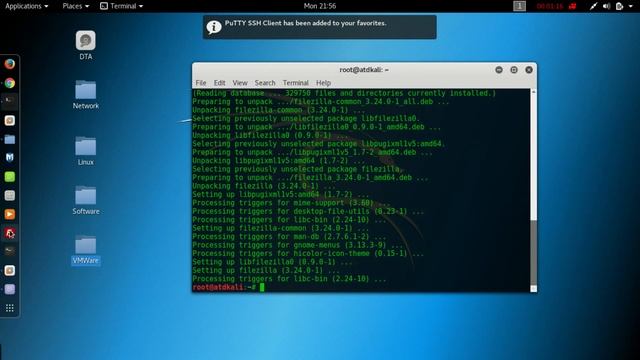Screen dimensions: 640x360
Task: Open the Files folder icon in the dock
Action: 10,140
